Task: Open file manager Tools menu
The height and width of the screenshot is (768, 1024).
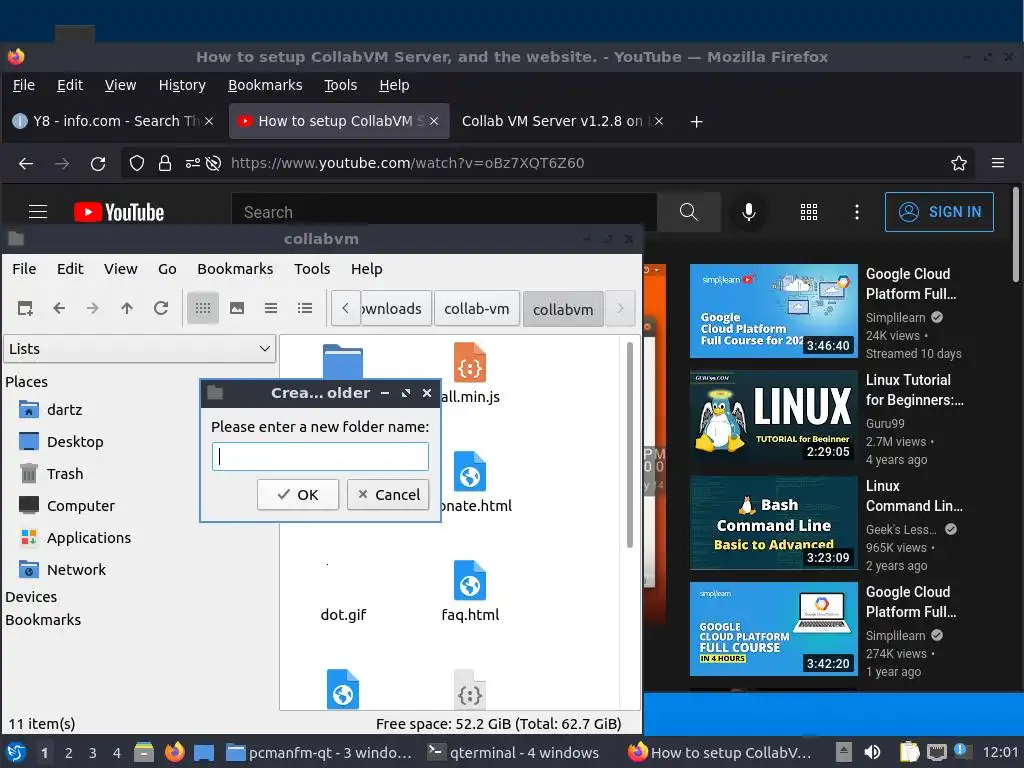Action: click(312, 269)
